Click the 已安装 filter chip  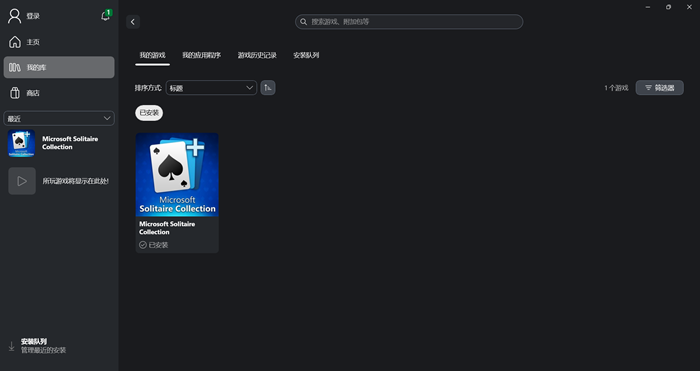pos(149,113)
